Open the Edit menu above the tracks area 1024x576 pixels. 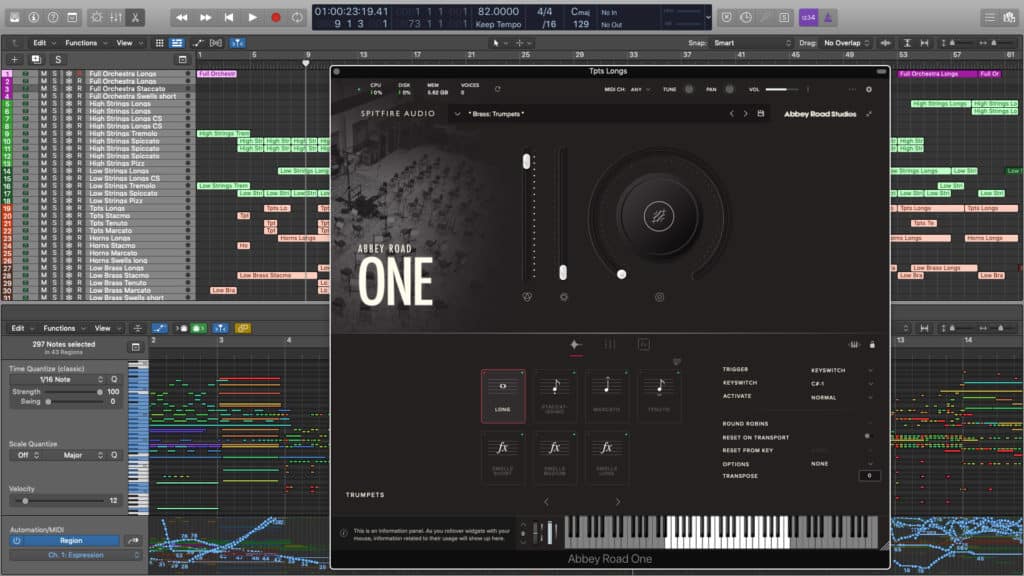tap(40, 43)
